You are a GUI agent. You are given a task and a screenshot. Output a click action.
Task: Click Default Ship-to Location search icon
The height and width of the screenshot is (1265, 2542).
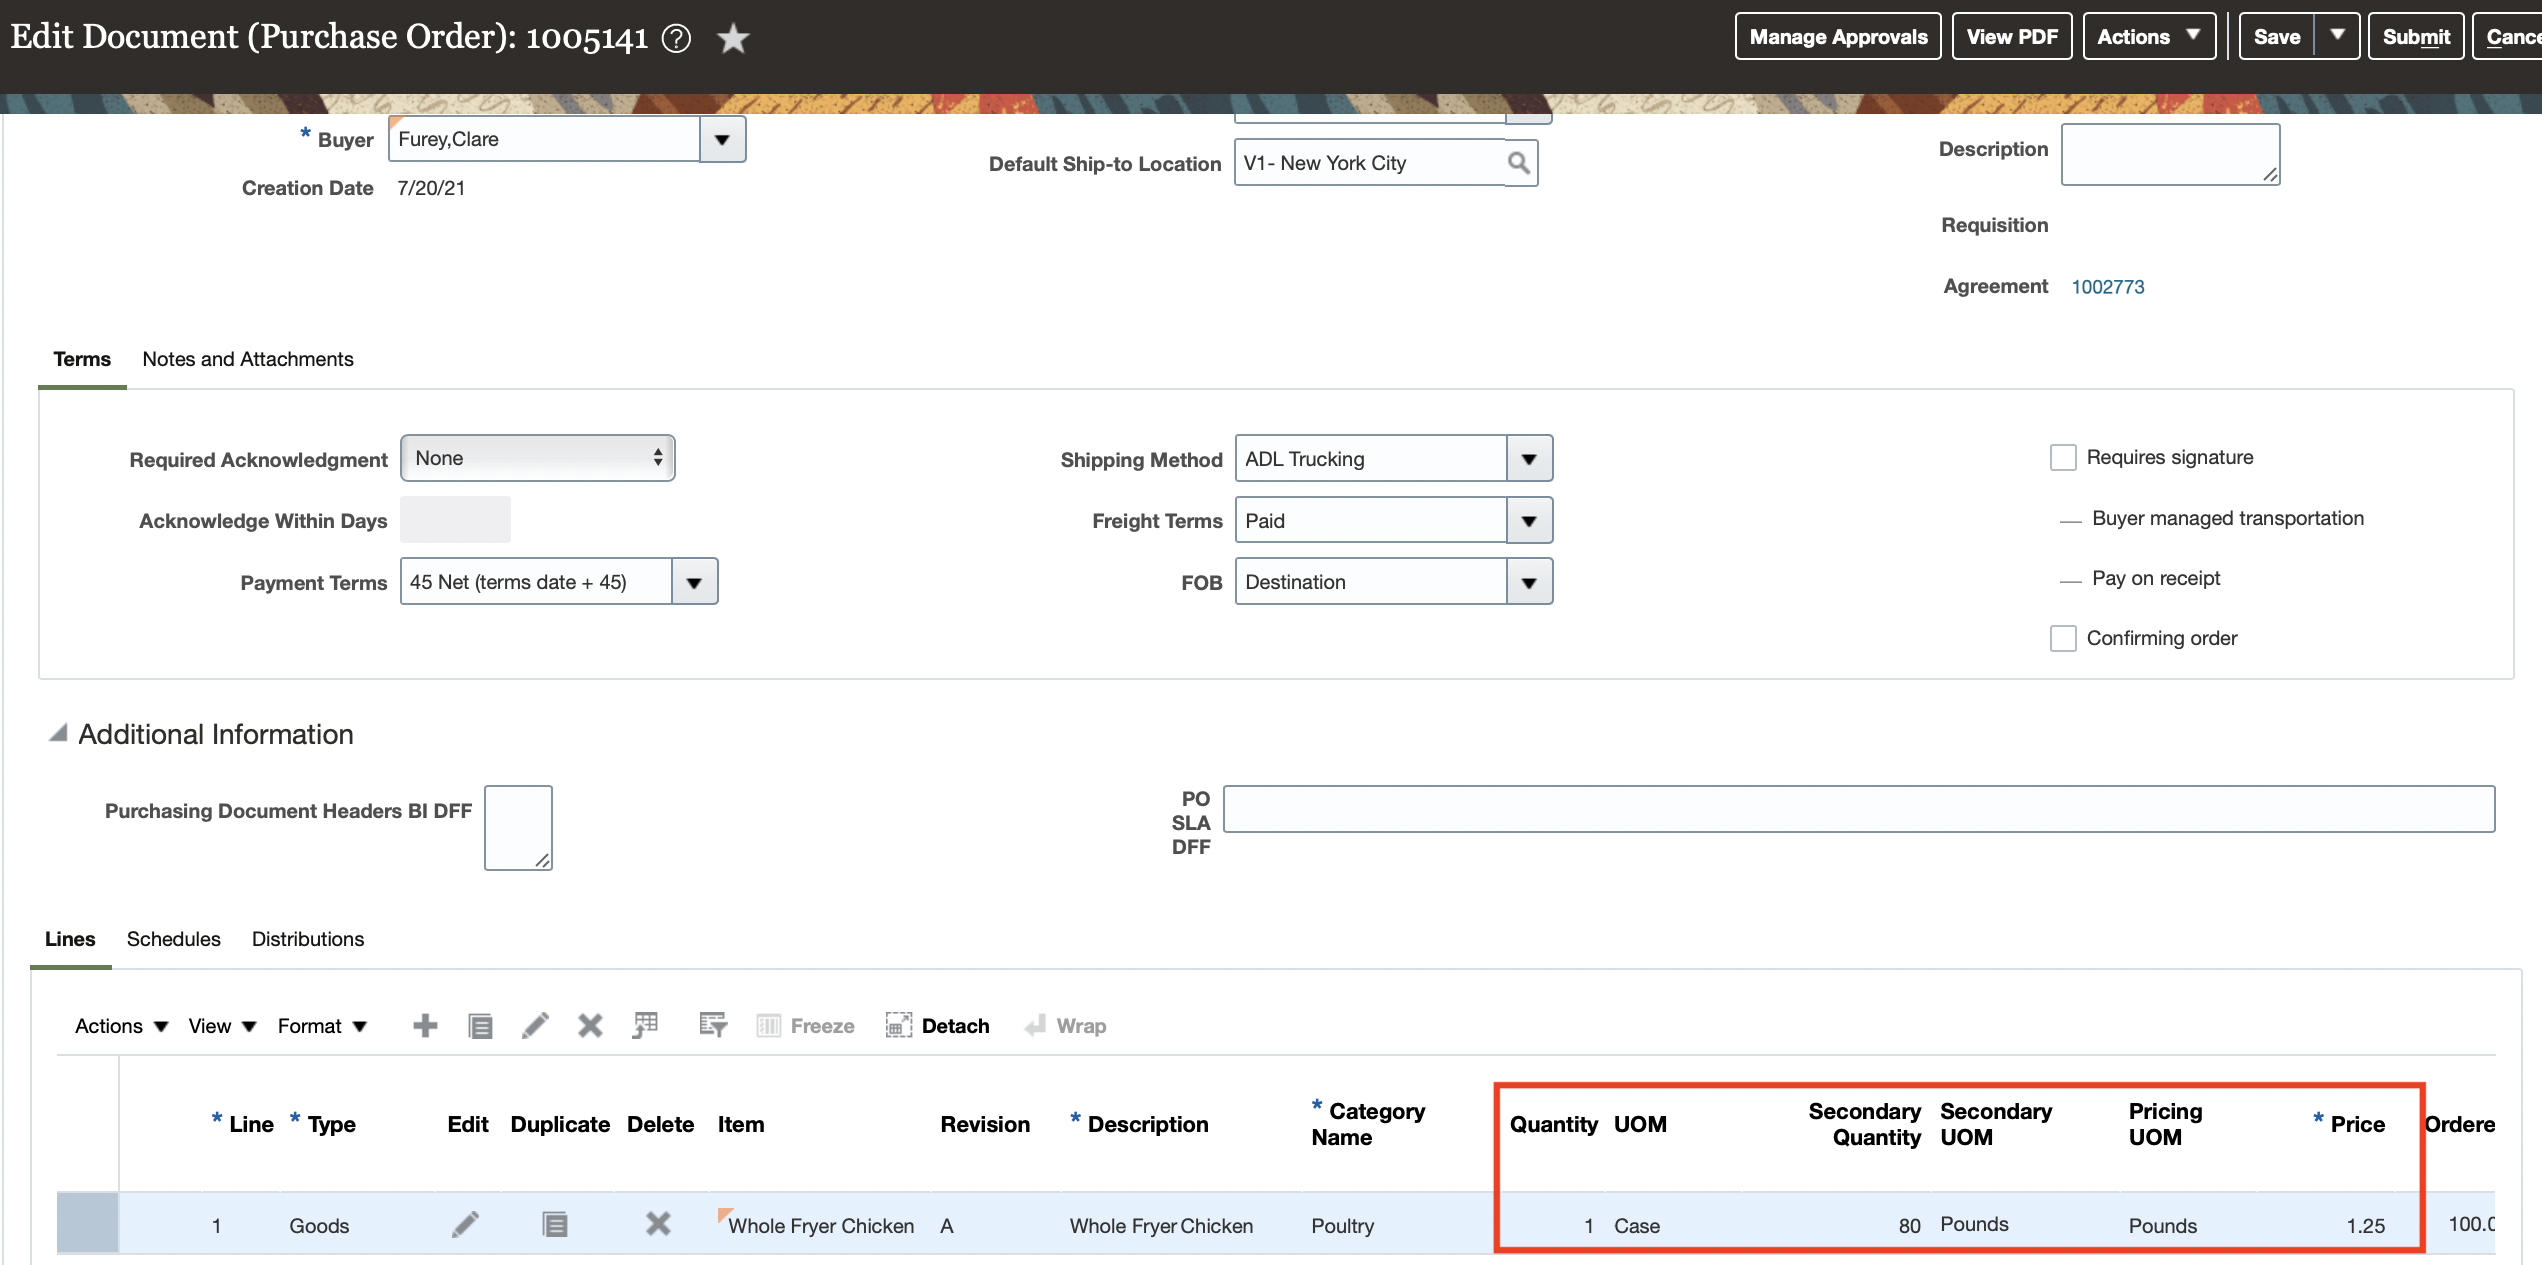point(1518,162)
